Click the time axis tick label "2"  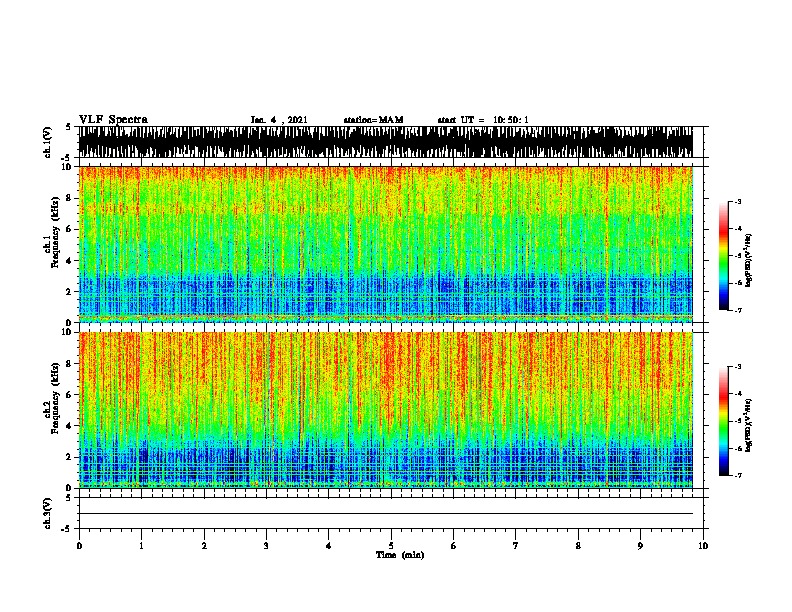pos(204,546)
